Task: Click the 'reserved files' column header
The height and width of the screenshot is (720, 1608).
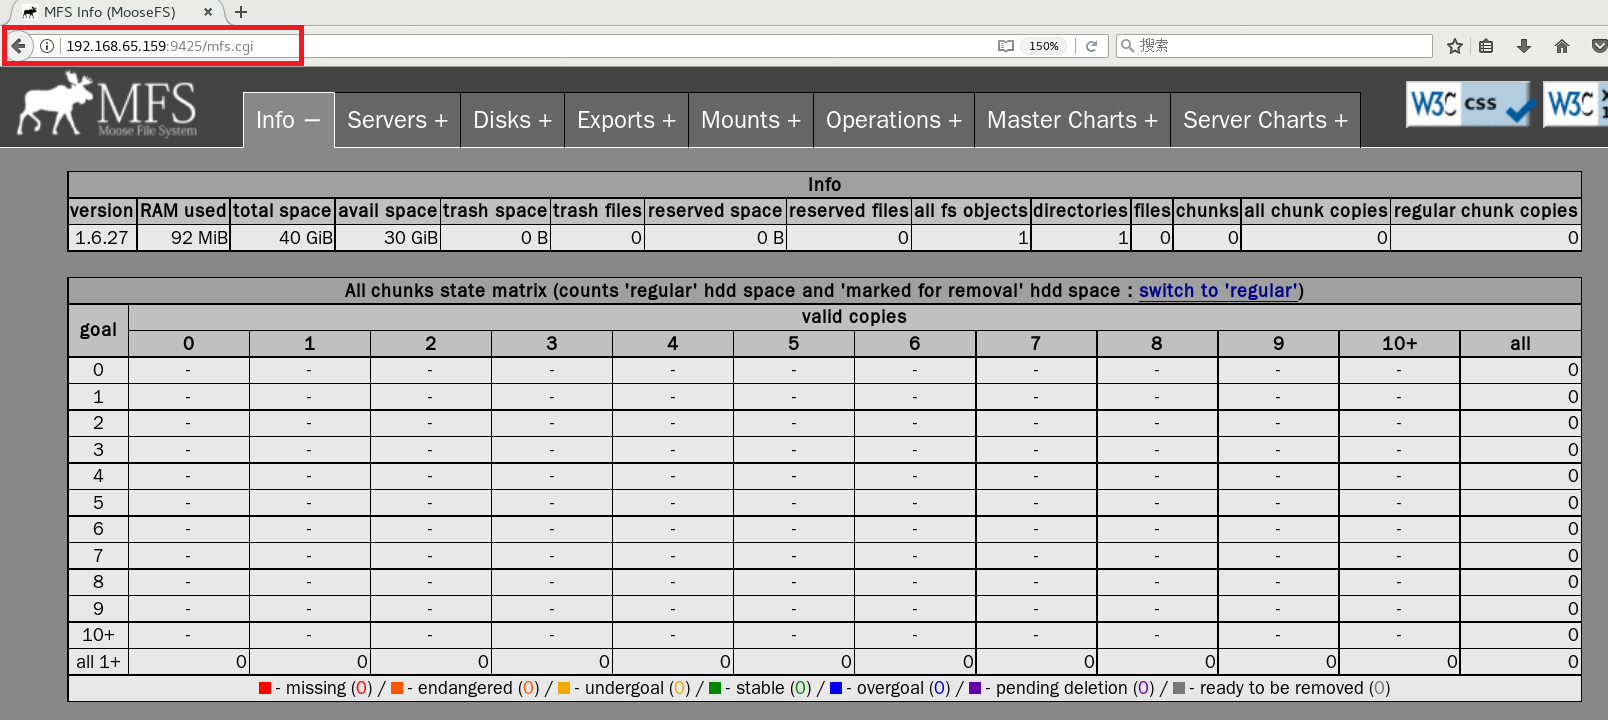Action: 849,211
